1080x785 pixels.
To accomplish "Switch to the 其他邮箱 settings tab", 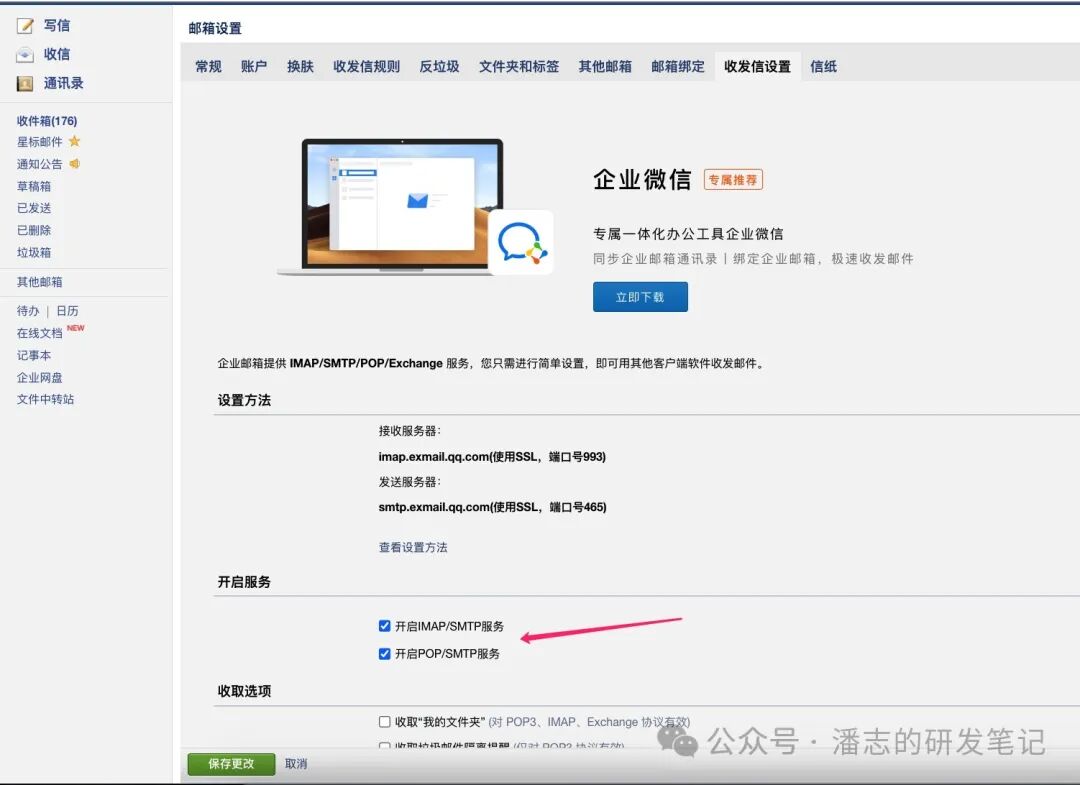I will [605, 67].
